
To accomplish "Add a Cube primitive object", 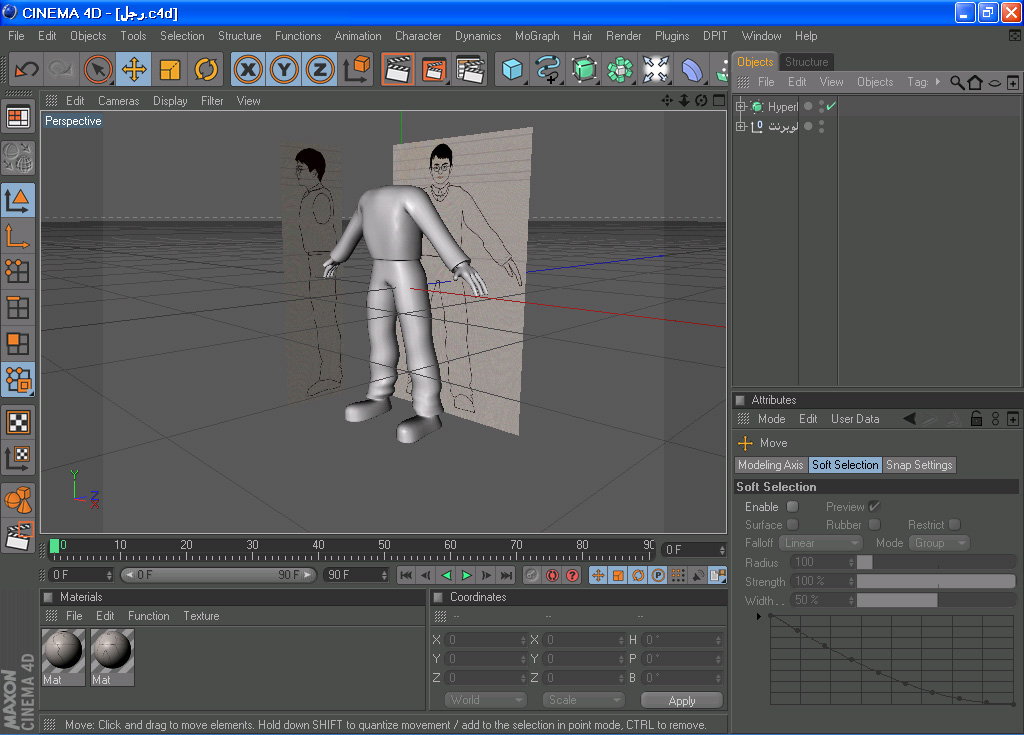I will (x=512, y=69).
